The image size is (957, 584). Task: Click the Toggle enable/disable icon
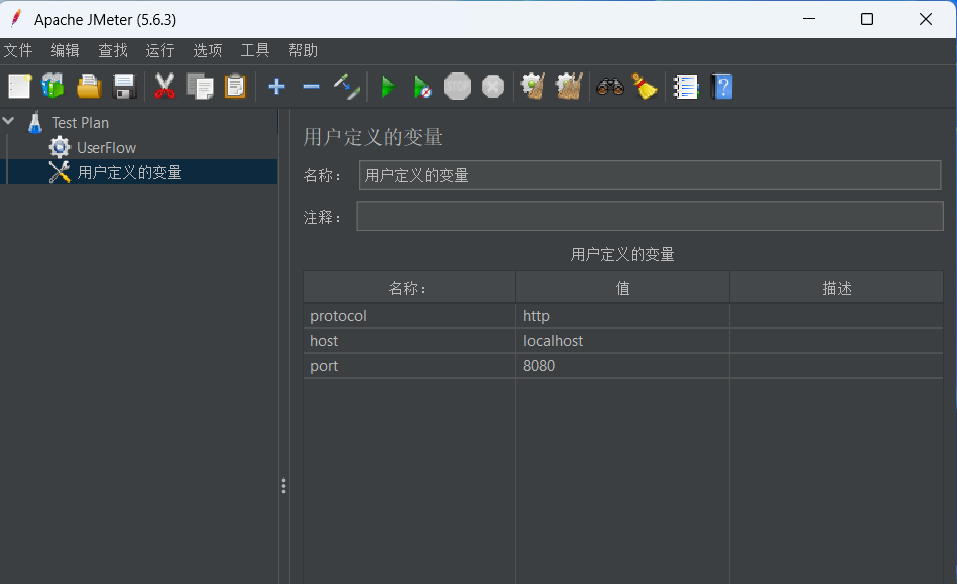point(347,87)
